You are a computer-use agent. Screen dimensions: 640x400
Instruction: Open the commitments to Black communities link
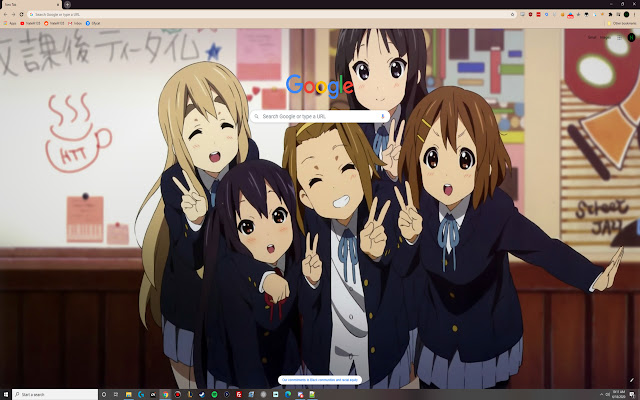(320, 380)
